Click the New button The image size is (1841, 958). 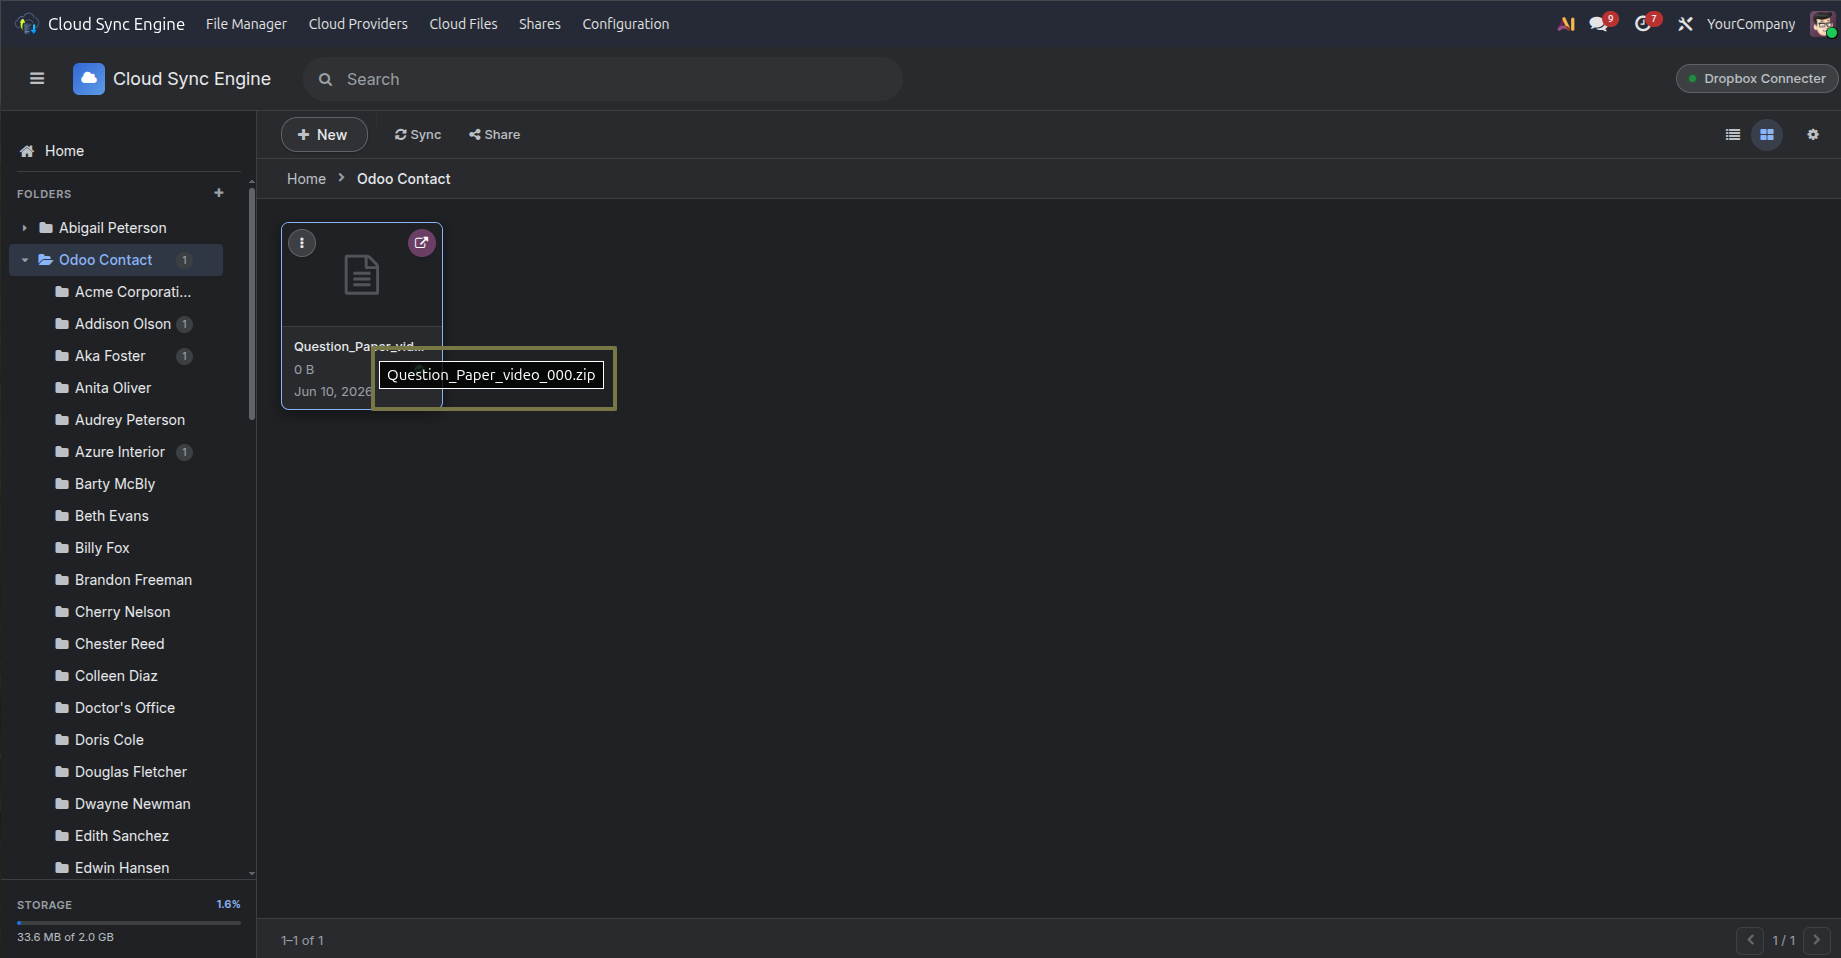pyautogui.click(x=324, y=135)
